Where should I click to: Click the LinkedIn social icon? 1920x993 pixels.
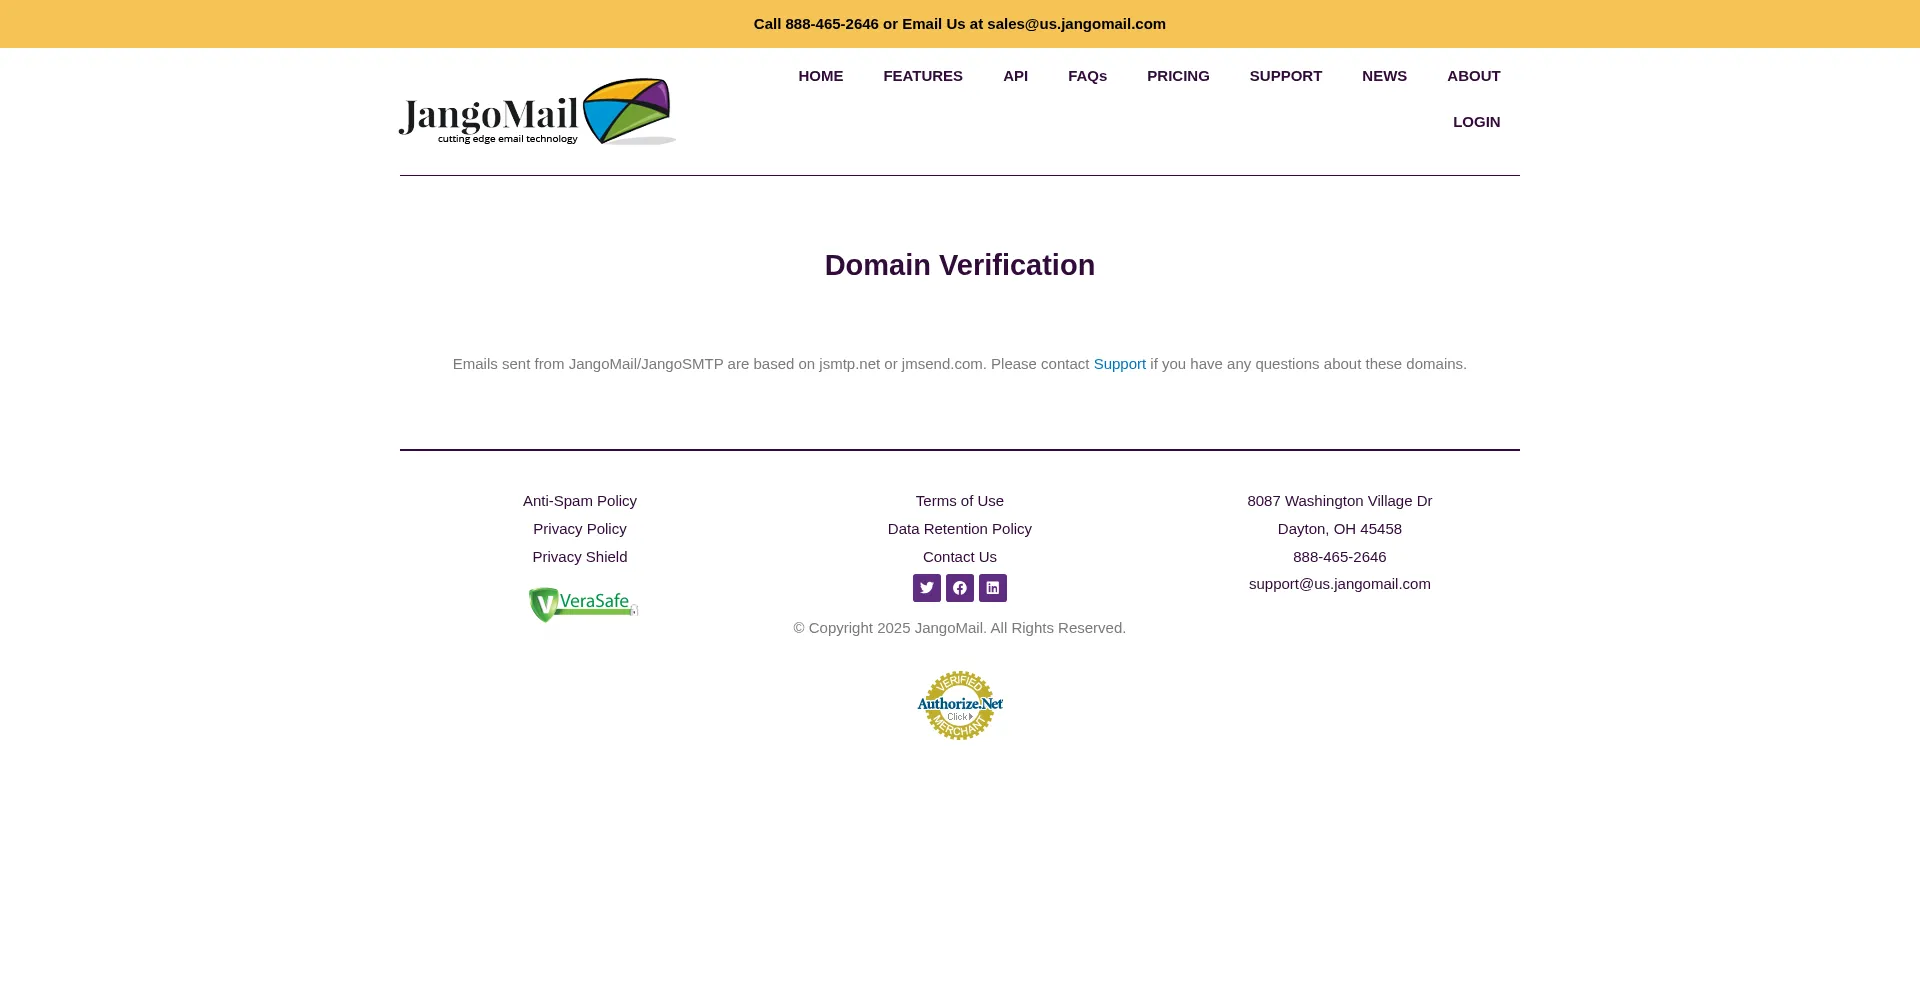992,588
